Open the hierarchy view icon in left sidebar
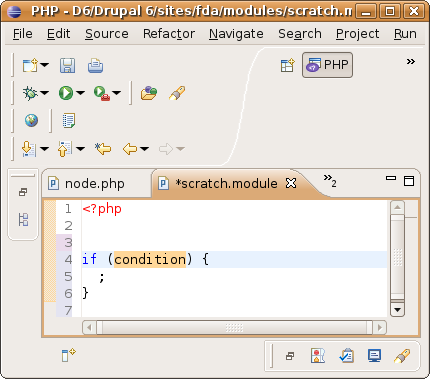Image resolution: width=430 pixels, height=379 pixels. point(23,220)
